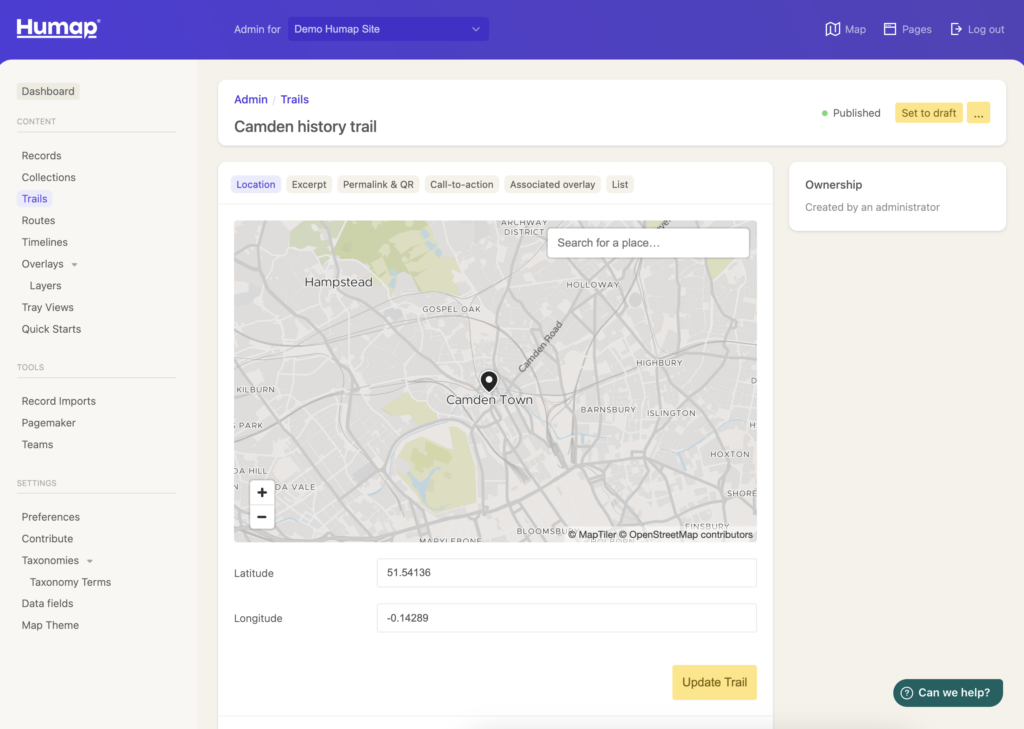1024x729 pixels.
Task: Go to Trails breadcrumb link
Action: click(x=294, y=99)
